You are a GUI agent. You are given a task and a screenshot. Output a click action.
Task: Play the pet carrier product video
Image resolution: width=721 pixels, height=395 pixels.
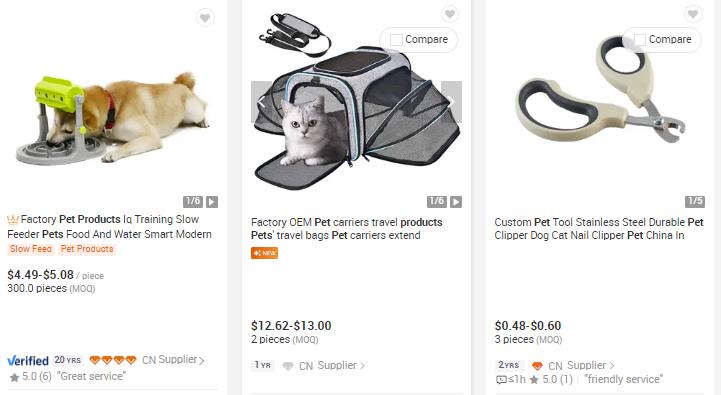456,202
